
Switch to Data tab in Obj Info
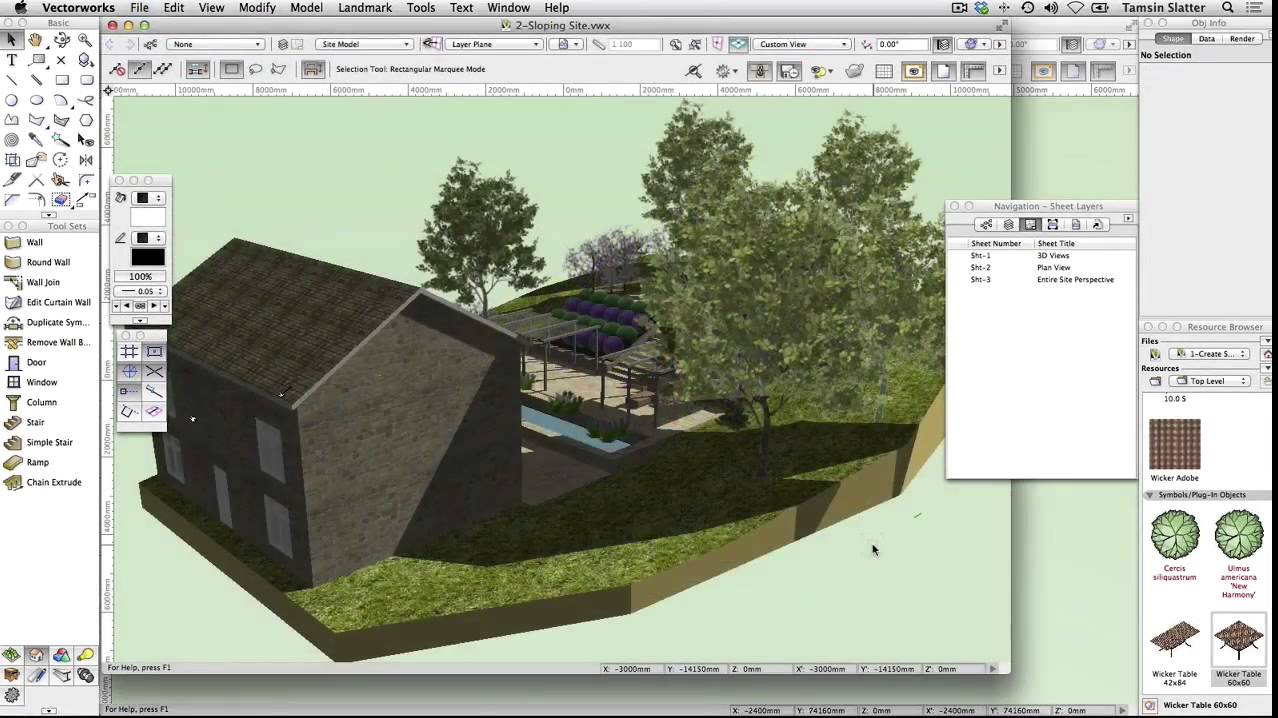(x=1207, y=39)
